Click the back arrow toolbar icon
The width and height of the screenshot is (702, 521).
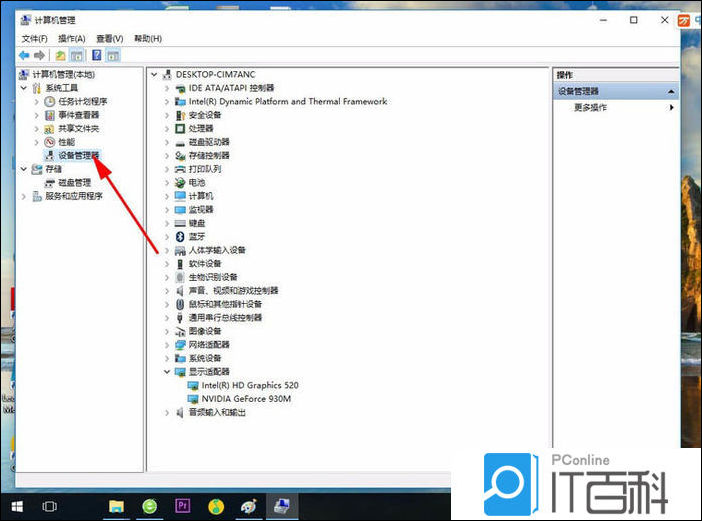click(24, 56)
